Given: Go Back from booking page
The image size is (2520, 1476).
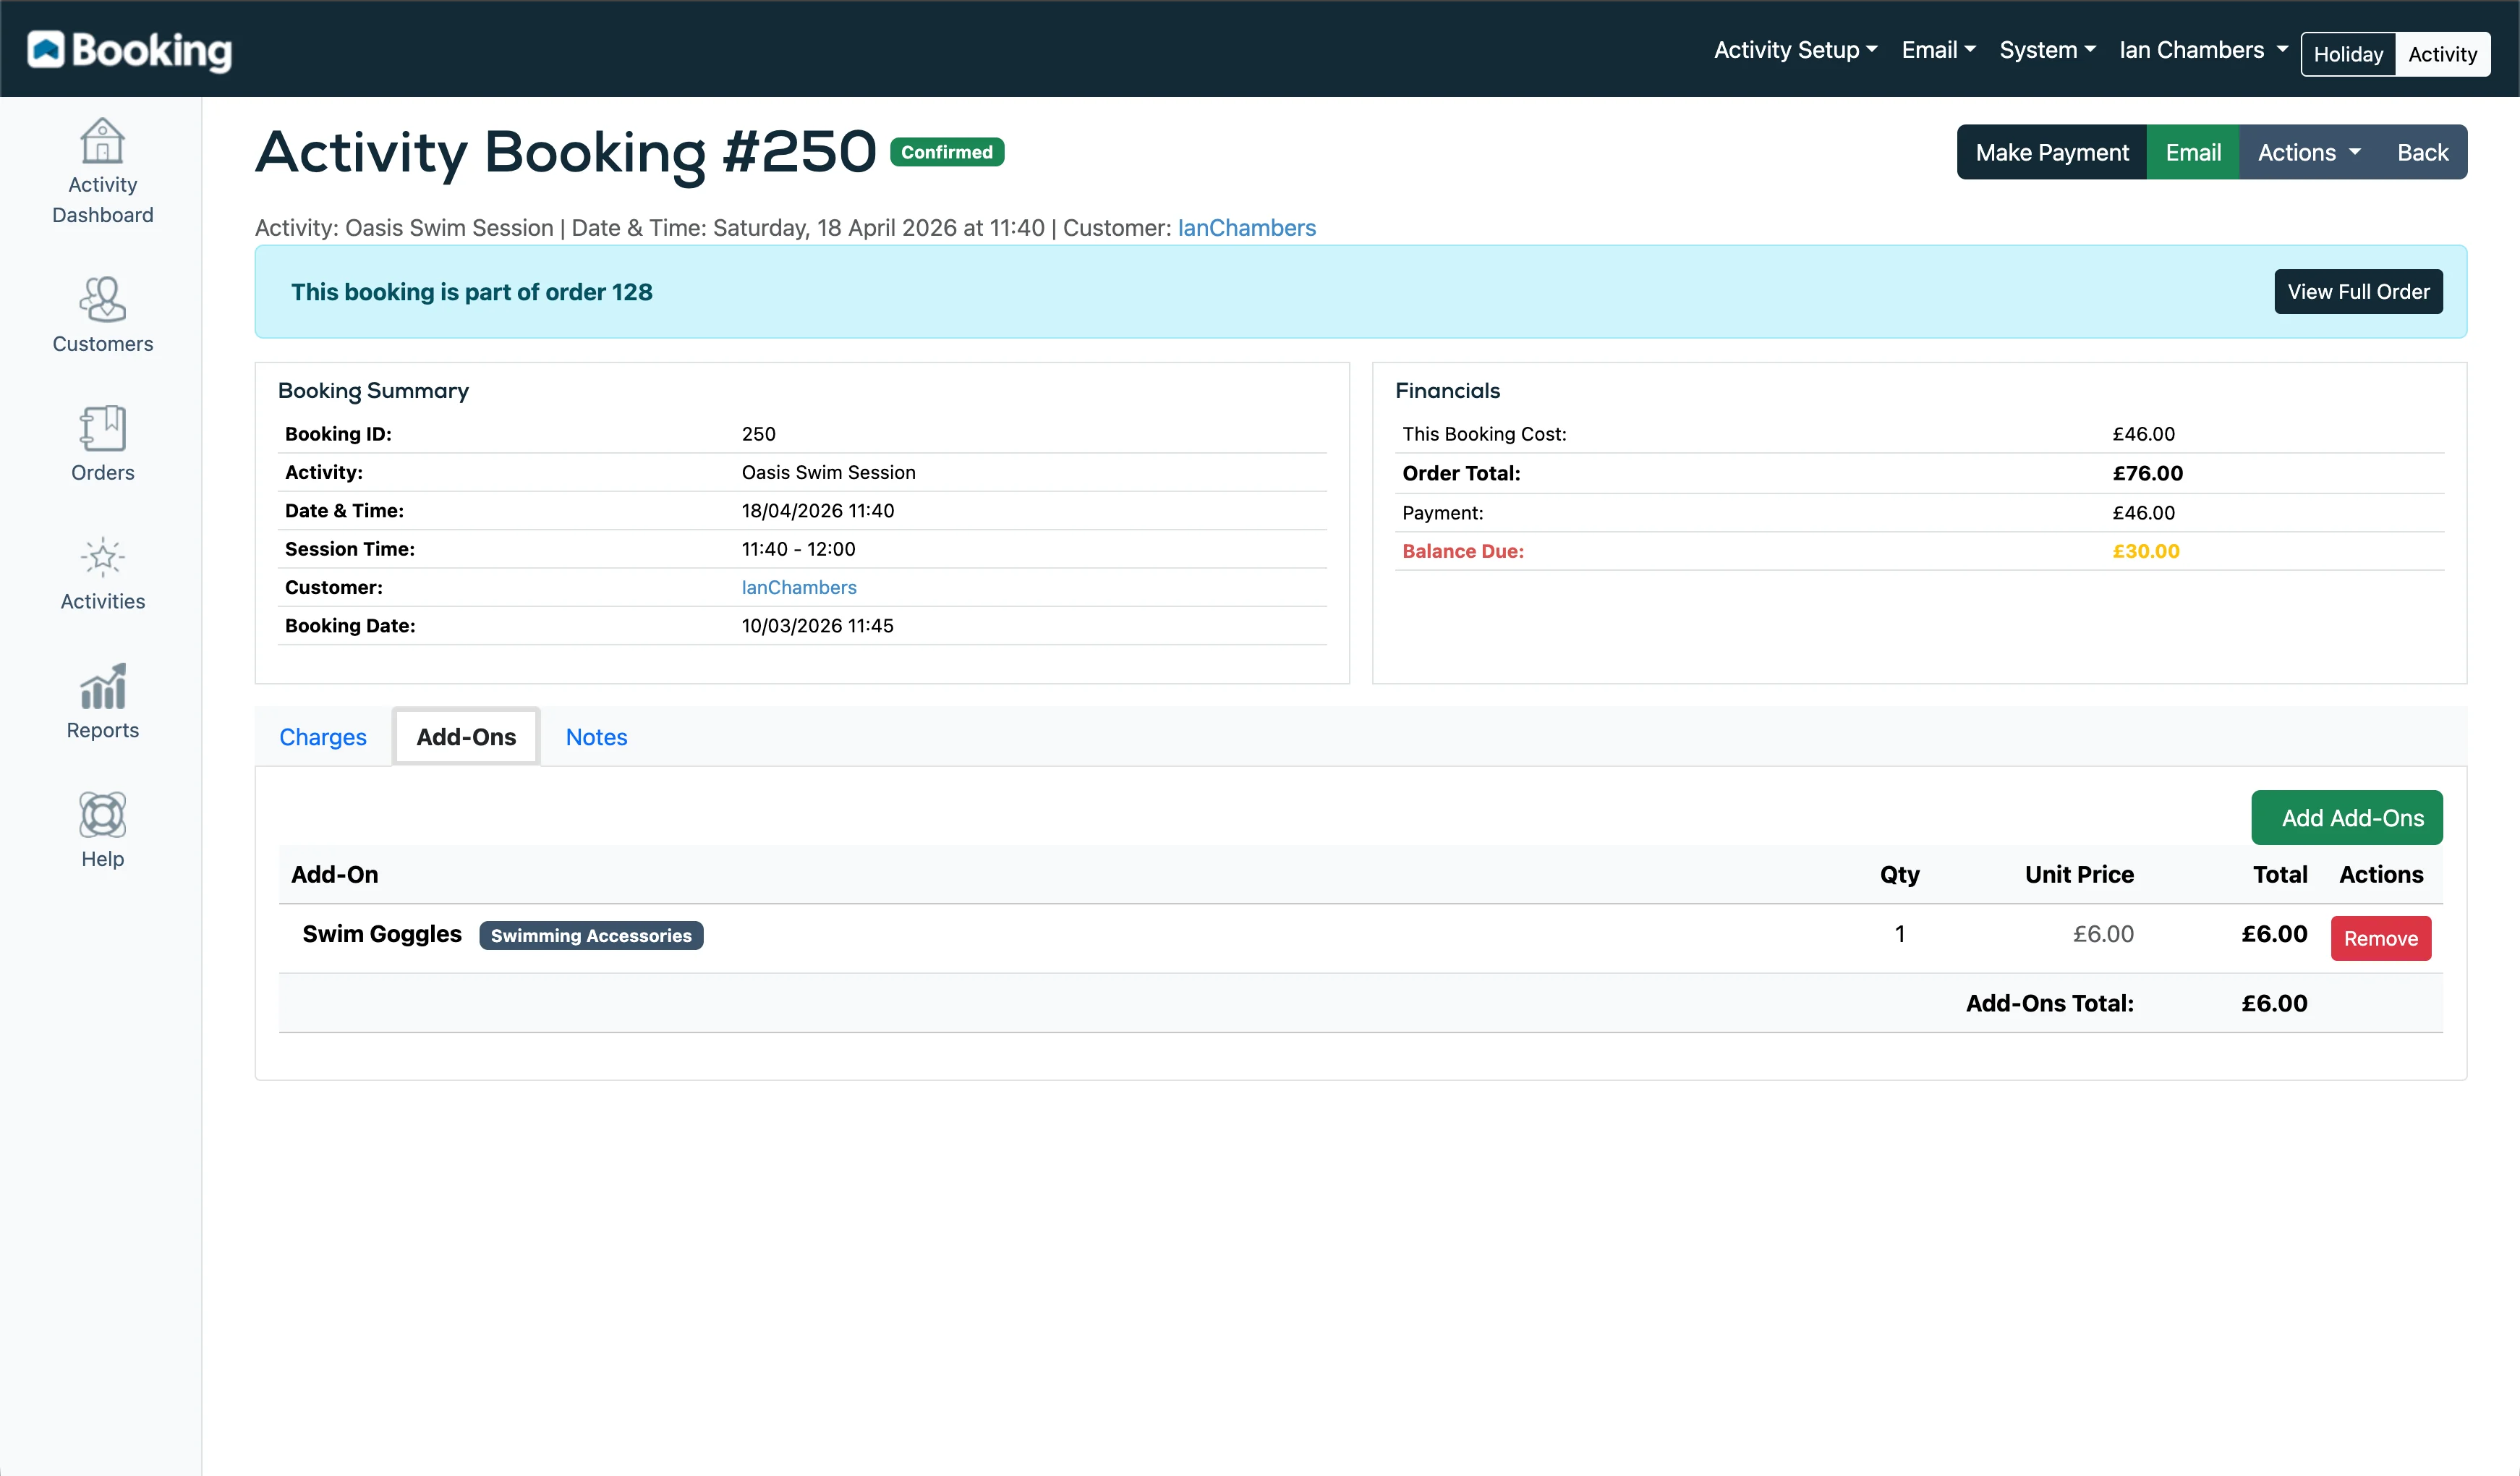Looking at the screenshot, I should pyautogui.click(x=2422, y=152).
